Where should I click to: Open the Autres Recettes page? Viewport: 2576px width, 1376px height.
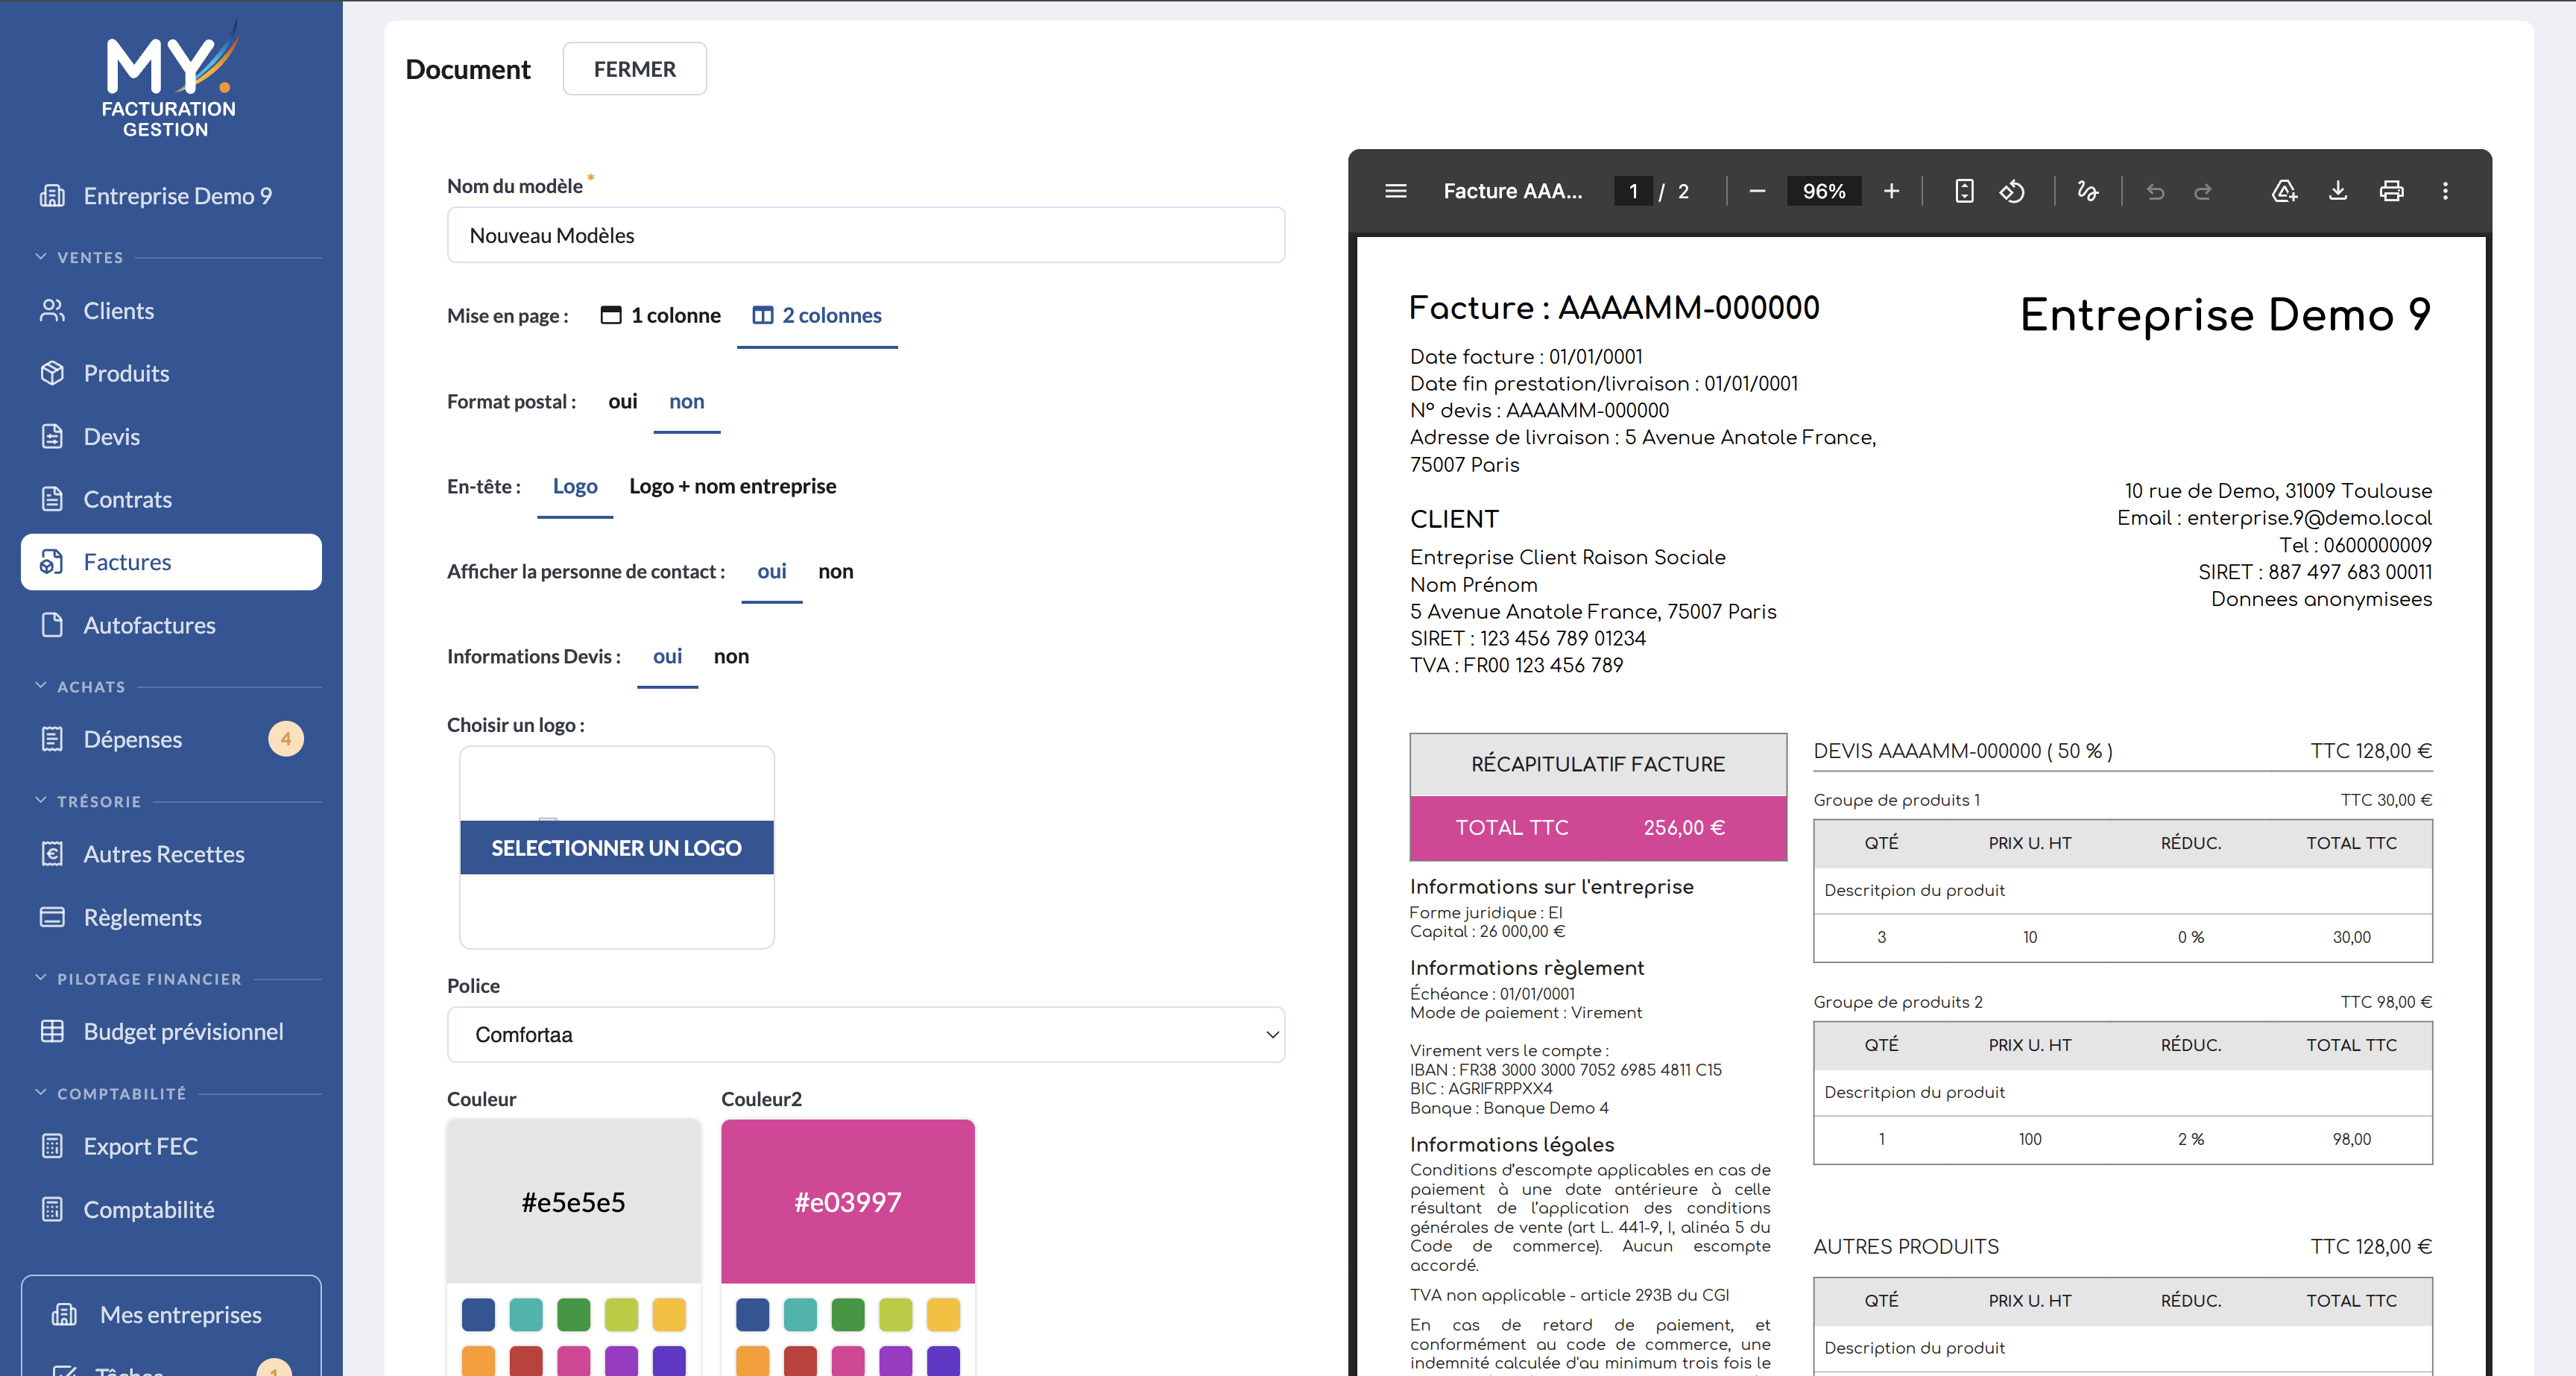click(171, 854)
